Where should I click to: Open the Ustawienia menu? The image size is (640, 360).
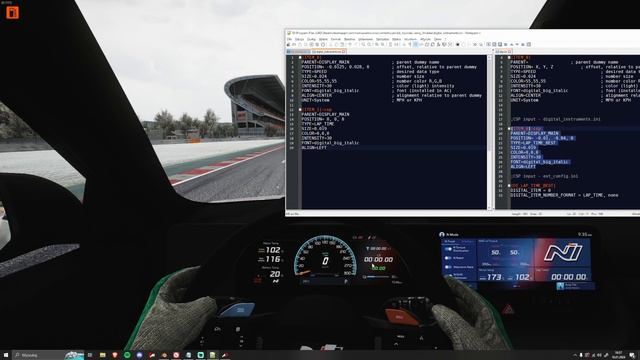point(365,39)
